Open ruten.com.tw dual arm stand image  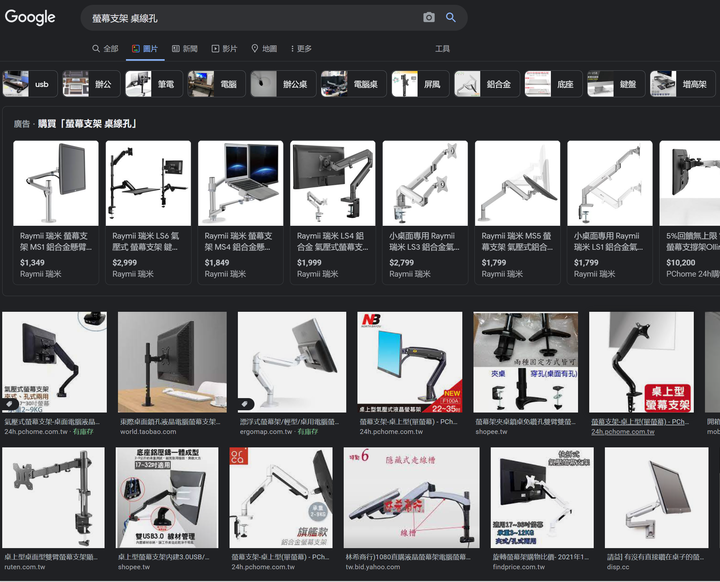(x=53, y=497)
